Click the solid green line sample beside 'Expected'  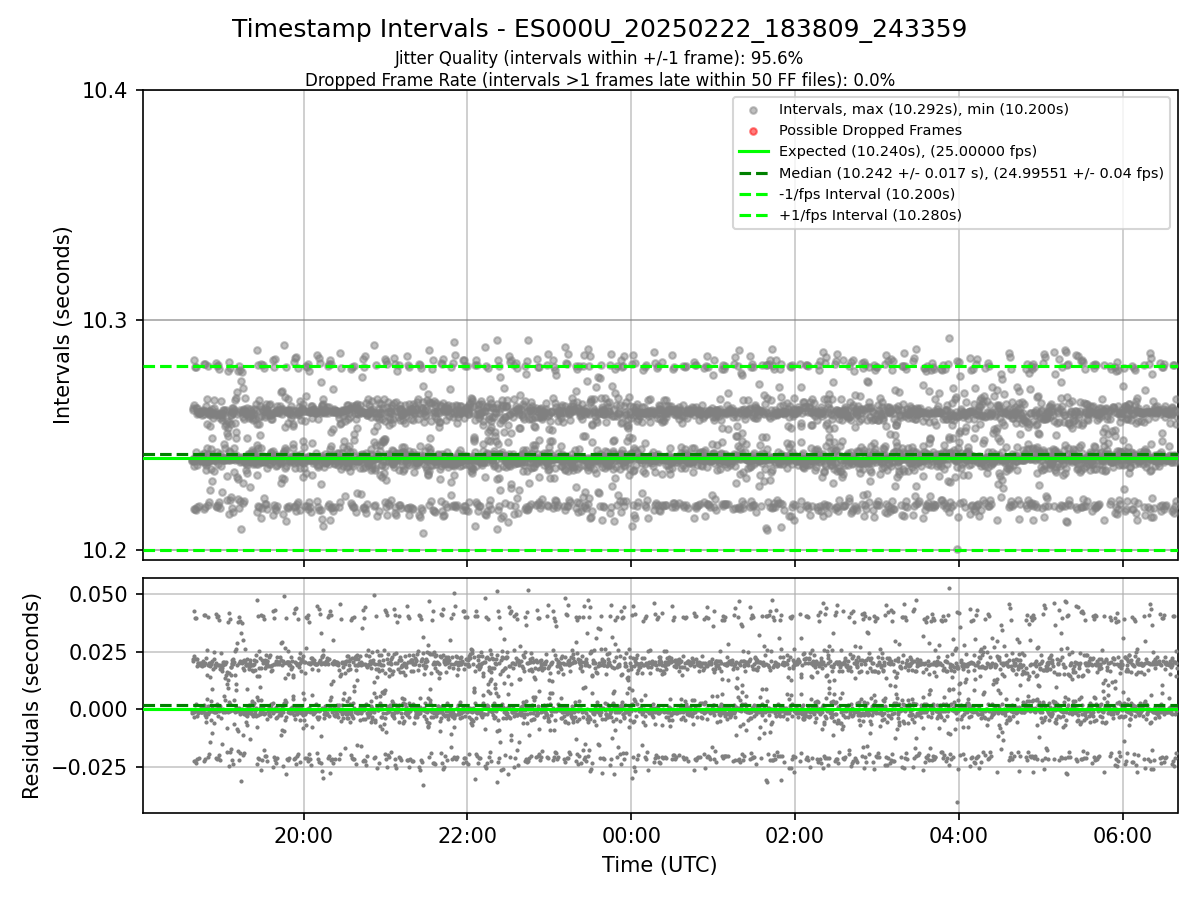pos(754,152)
